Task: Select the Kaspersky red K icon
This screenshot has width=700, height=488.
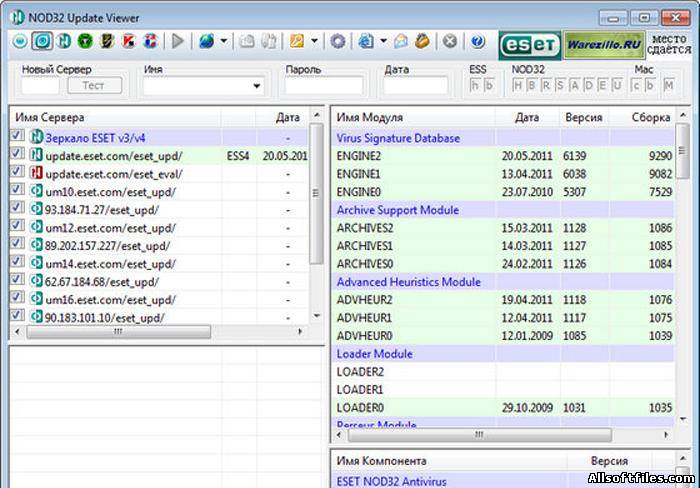Action: 129,41
